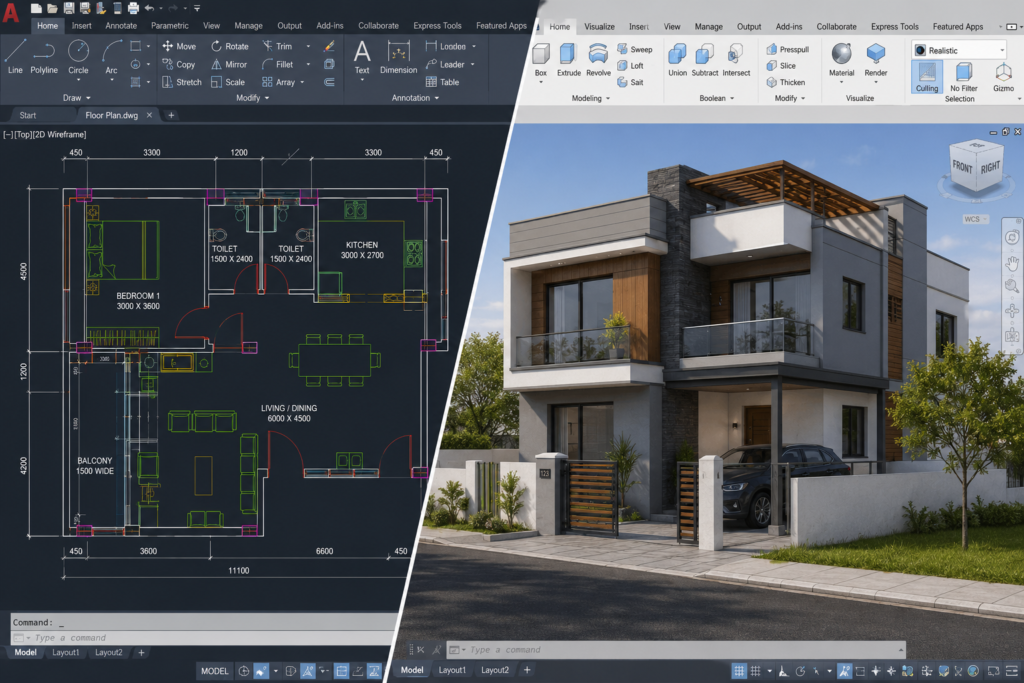The width and height of the screenshot is (1024, 683).
Task: Select the Intersect boolean tool
Action: tap(736, 60)
